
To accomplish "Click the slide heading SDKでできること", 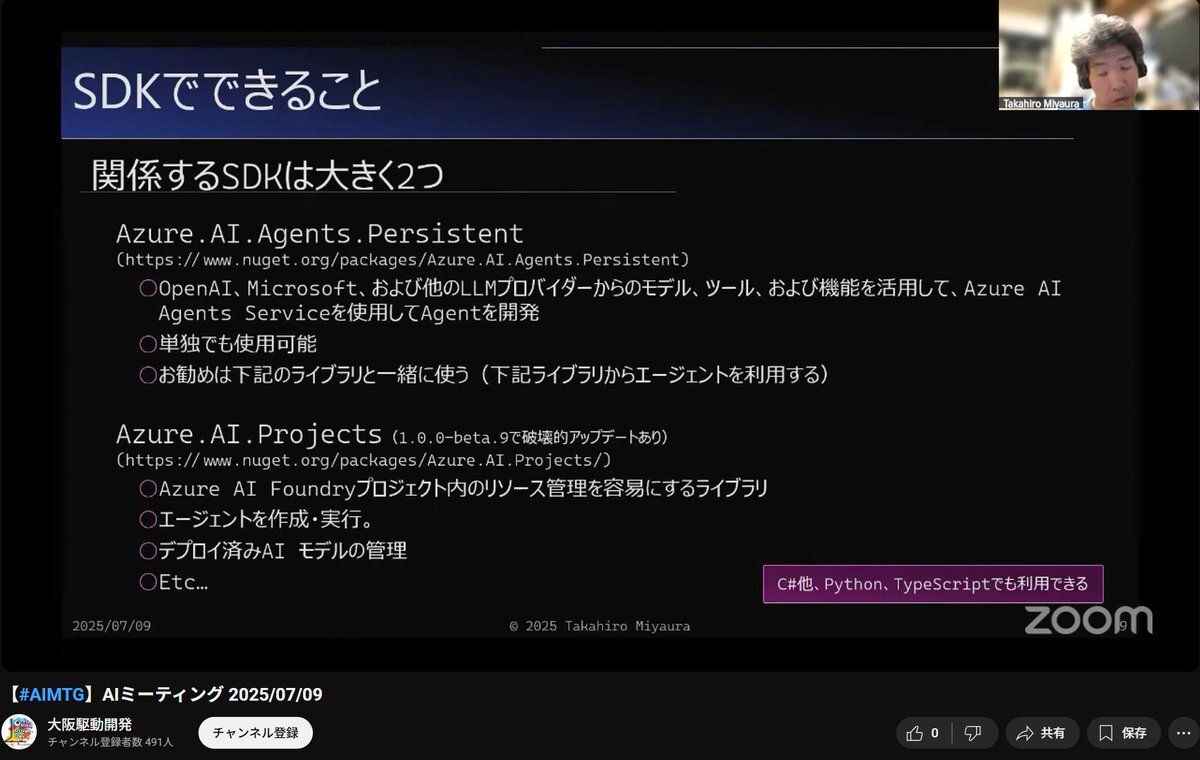I will pyautogui.click(x=227, y=91).
